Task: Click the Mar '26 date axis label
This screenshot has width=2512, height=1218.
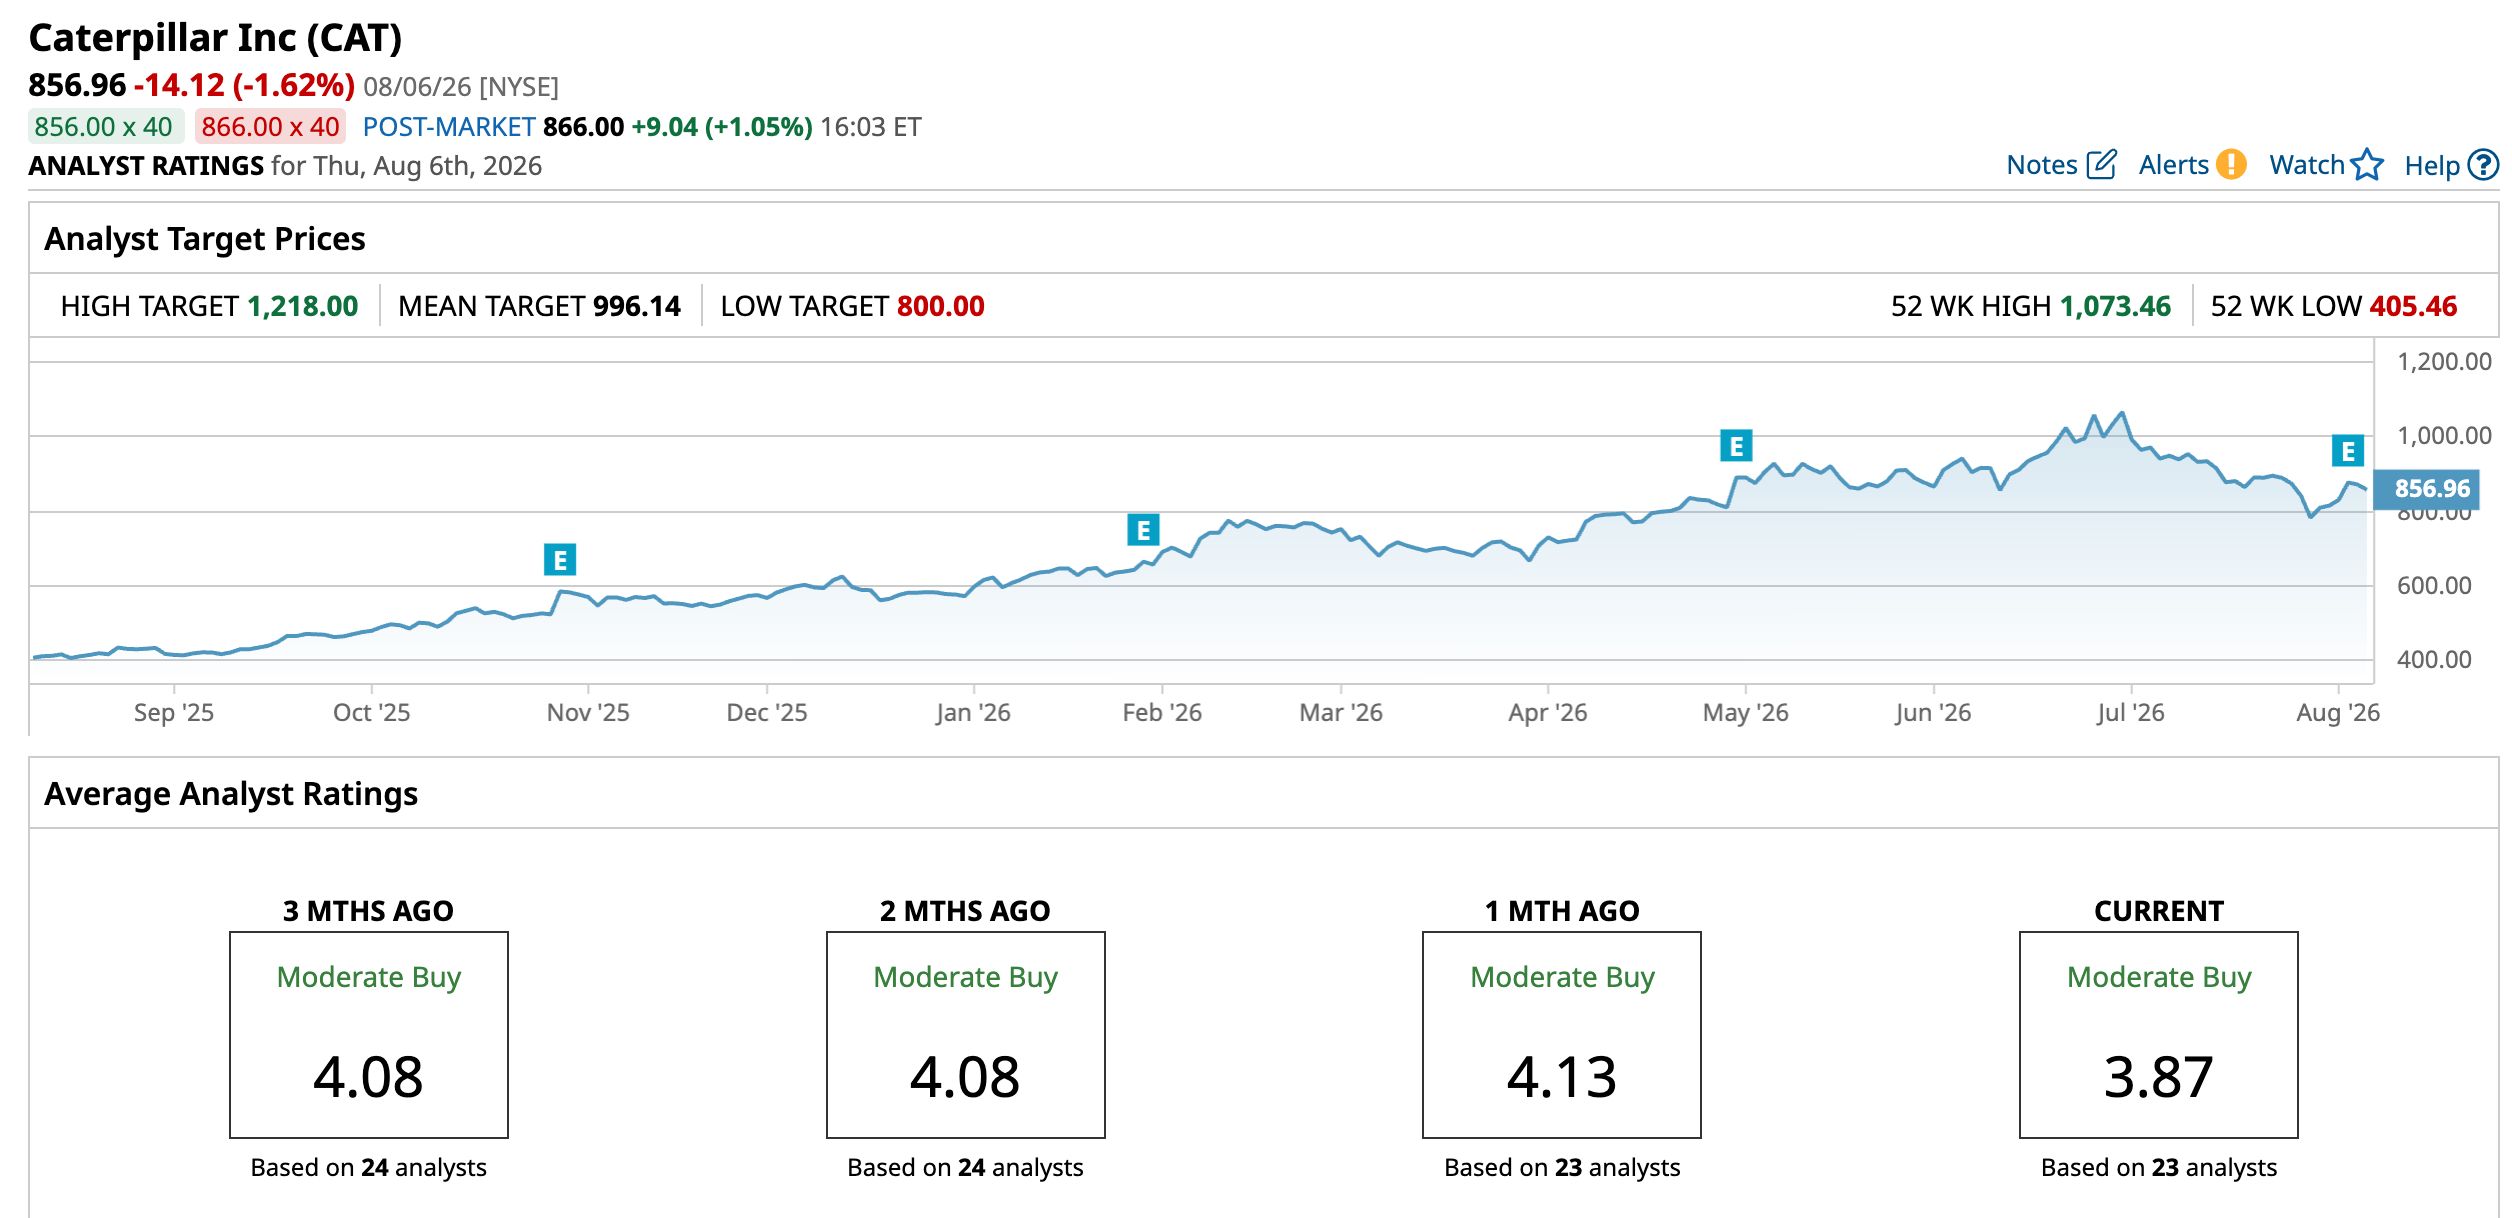Action: (x=1341, y=713)
